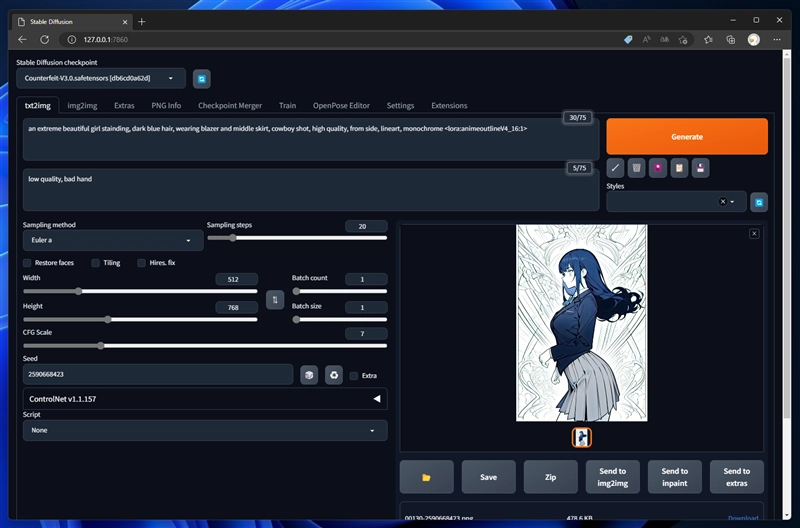Open the PNG Info tab
Viewport: 800px width, 528px height.
166,106
